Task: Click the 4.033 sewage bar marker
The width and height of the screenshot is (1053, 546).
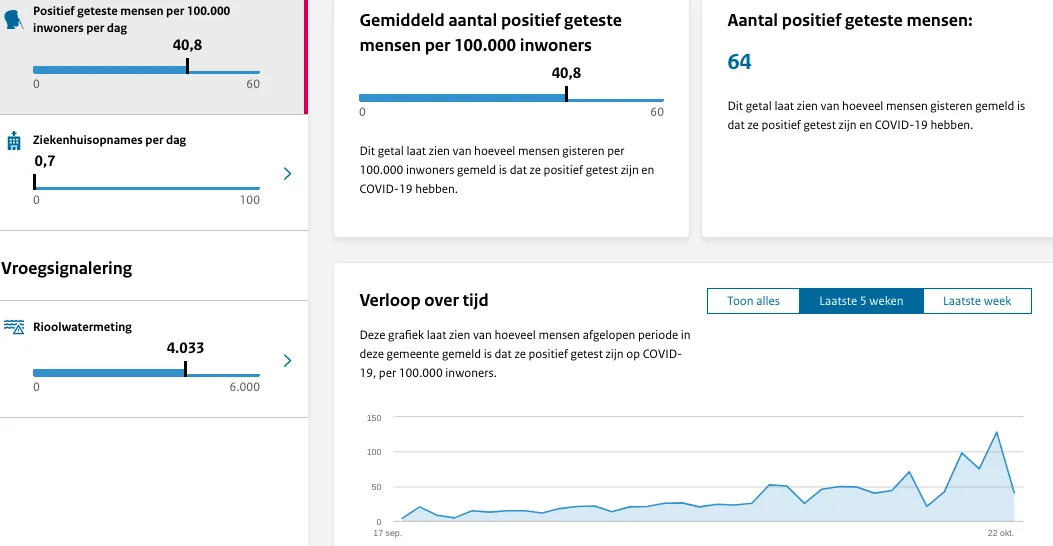Action: (x=185, y=369)
